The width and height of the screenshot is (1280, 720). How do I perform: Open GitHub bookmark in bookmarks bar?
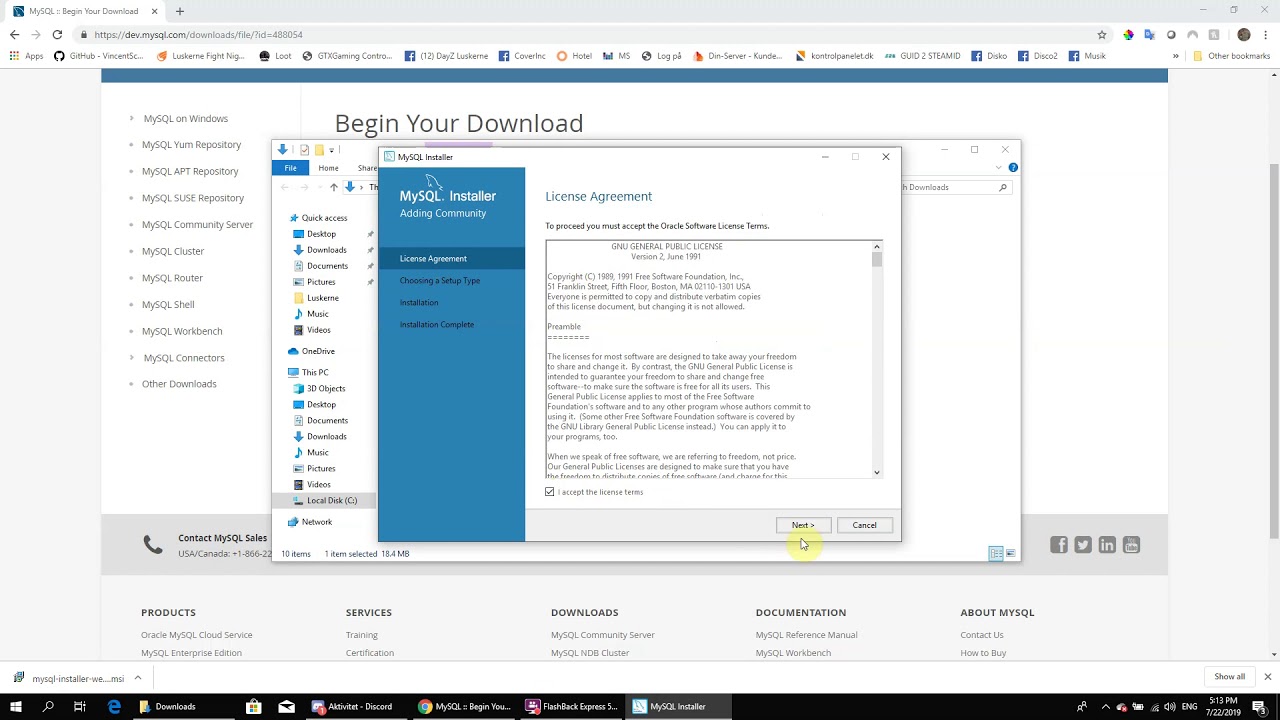pyautogui.click(x=99, y=56)
